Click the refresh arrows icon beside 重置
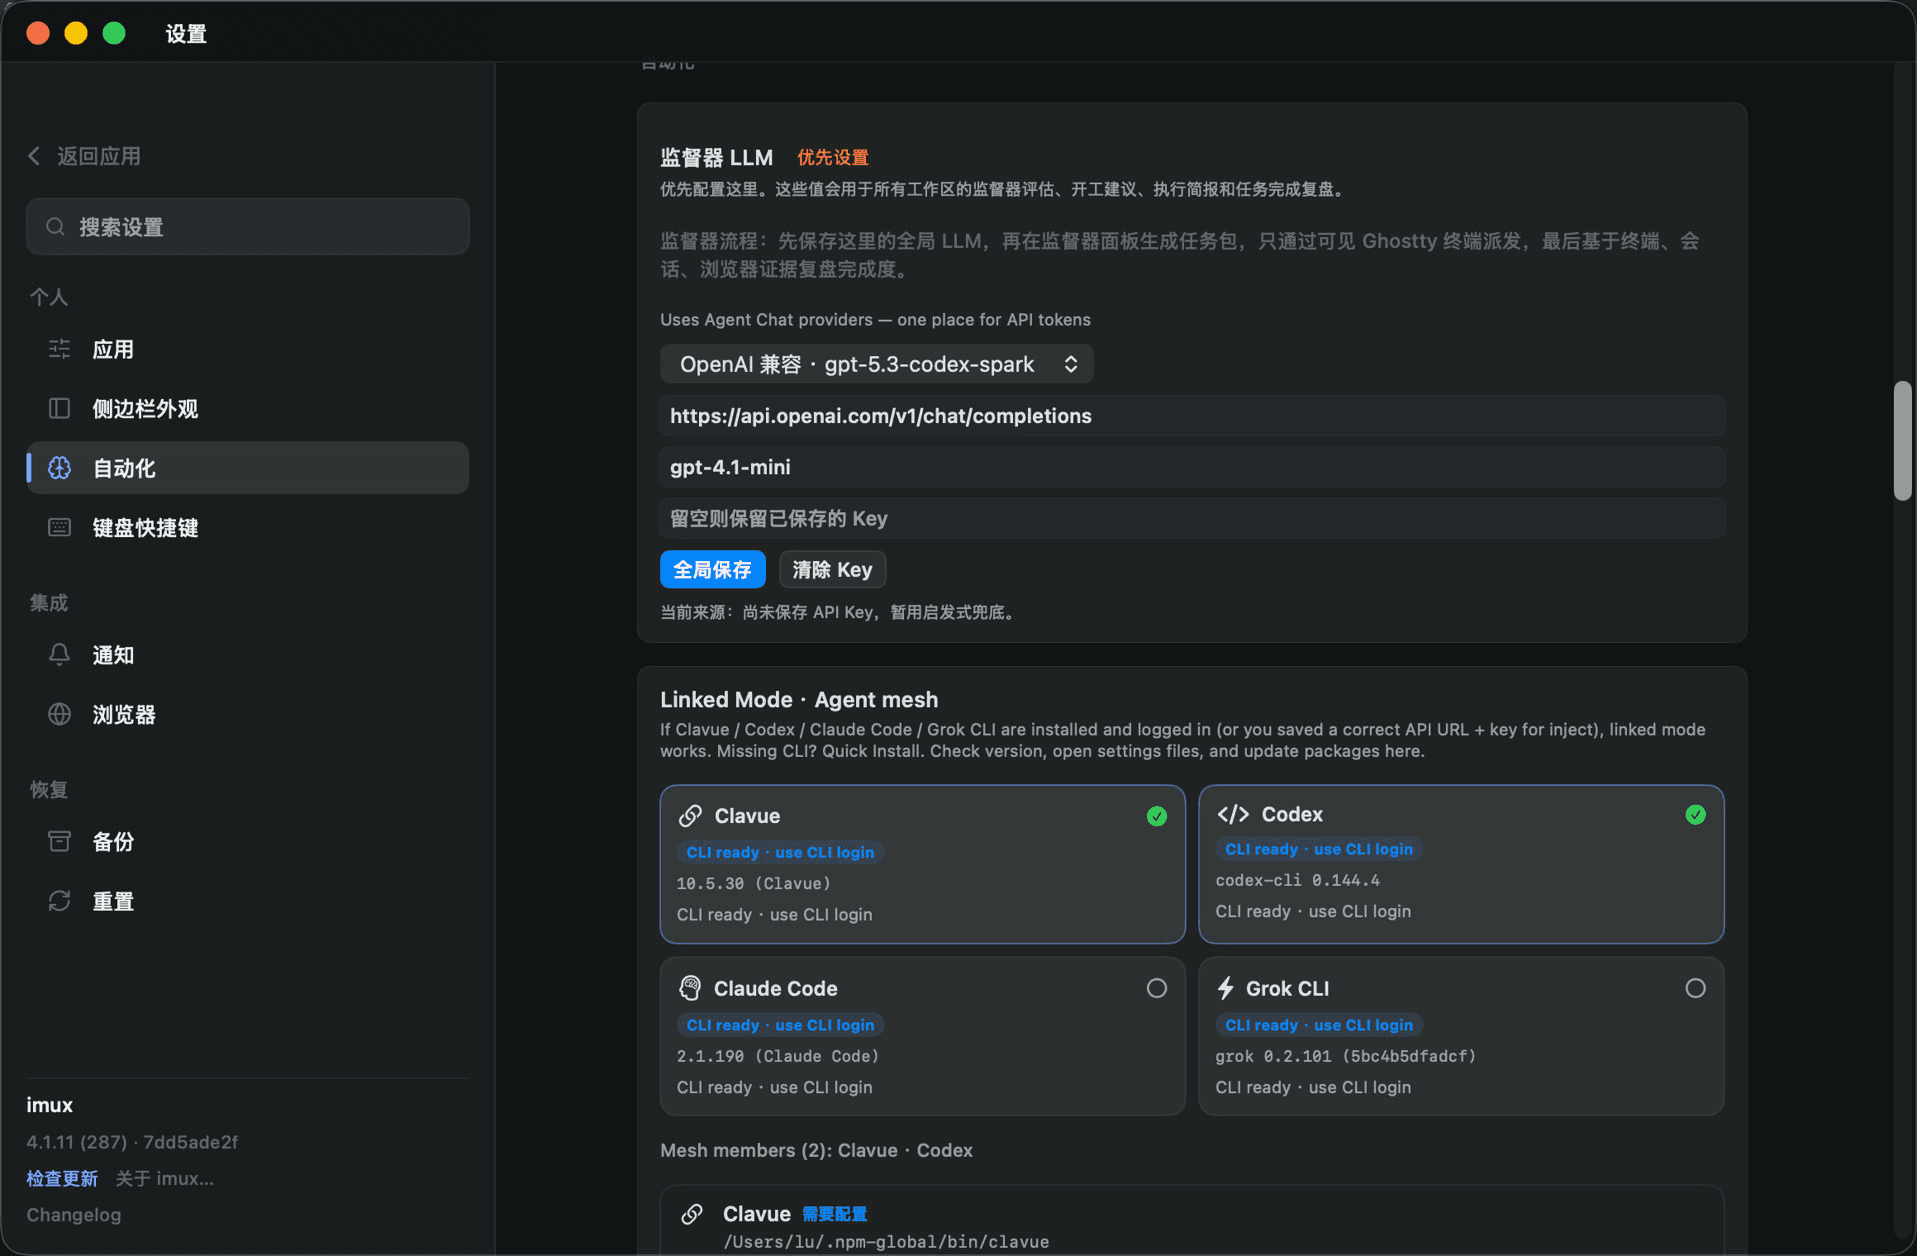 pyautogui.click(x=60, y=901)
